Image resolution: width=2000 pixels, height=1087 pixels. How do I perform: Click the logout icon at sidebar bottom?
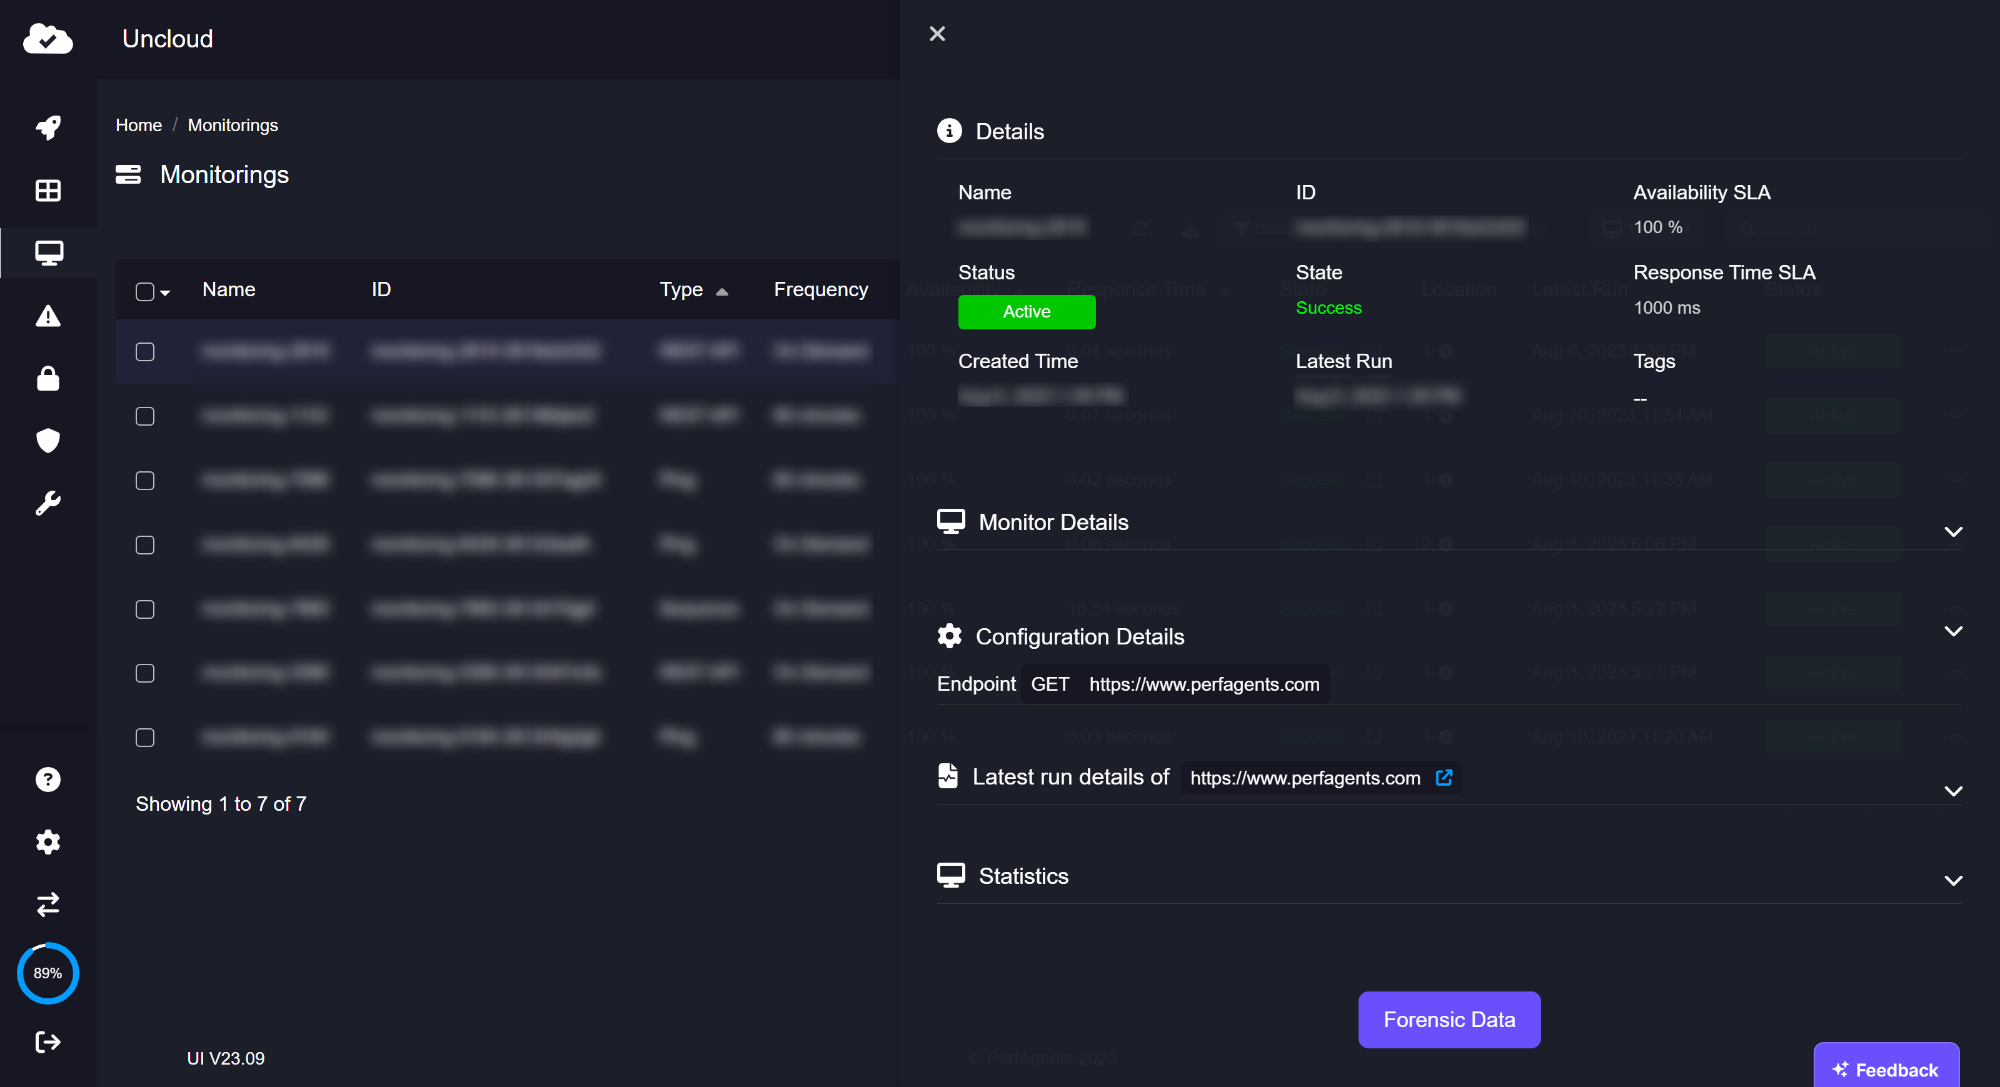click(x=48, y=1042)
